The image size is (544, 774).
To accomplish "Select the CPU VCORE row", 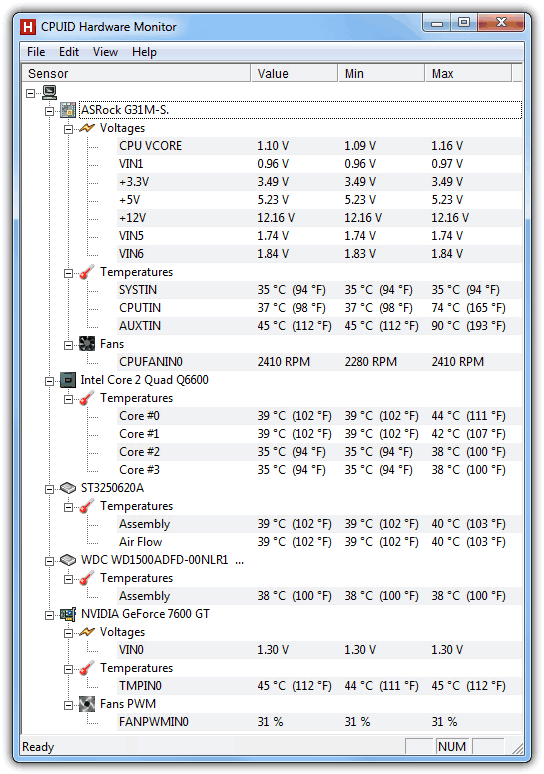I will point(319,146).
